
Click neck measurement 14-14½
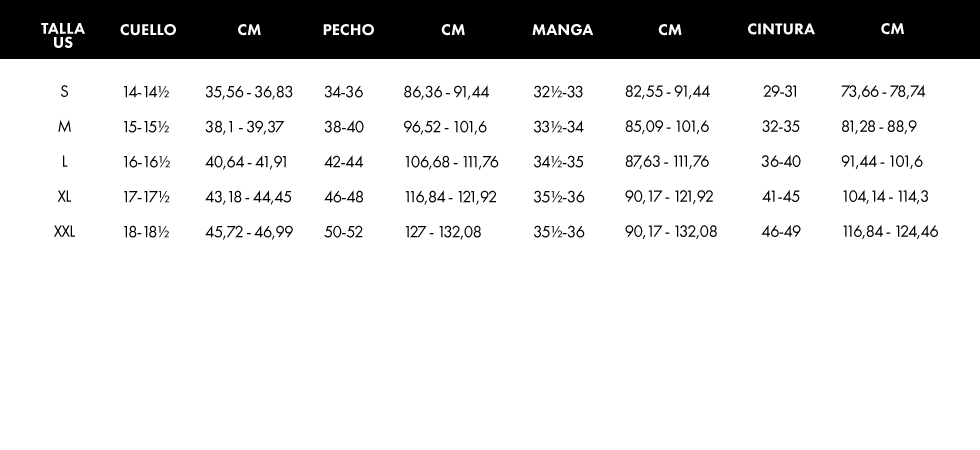point(146,92)
